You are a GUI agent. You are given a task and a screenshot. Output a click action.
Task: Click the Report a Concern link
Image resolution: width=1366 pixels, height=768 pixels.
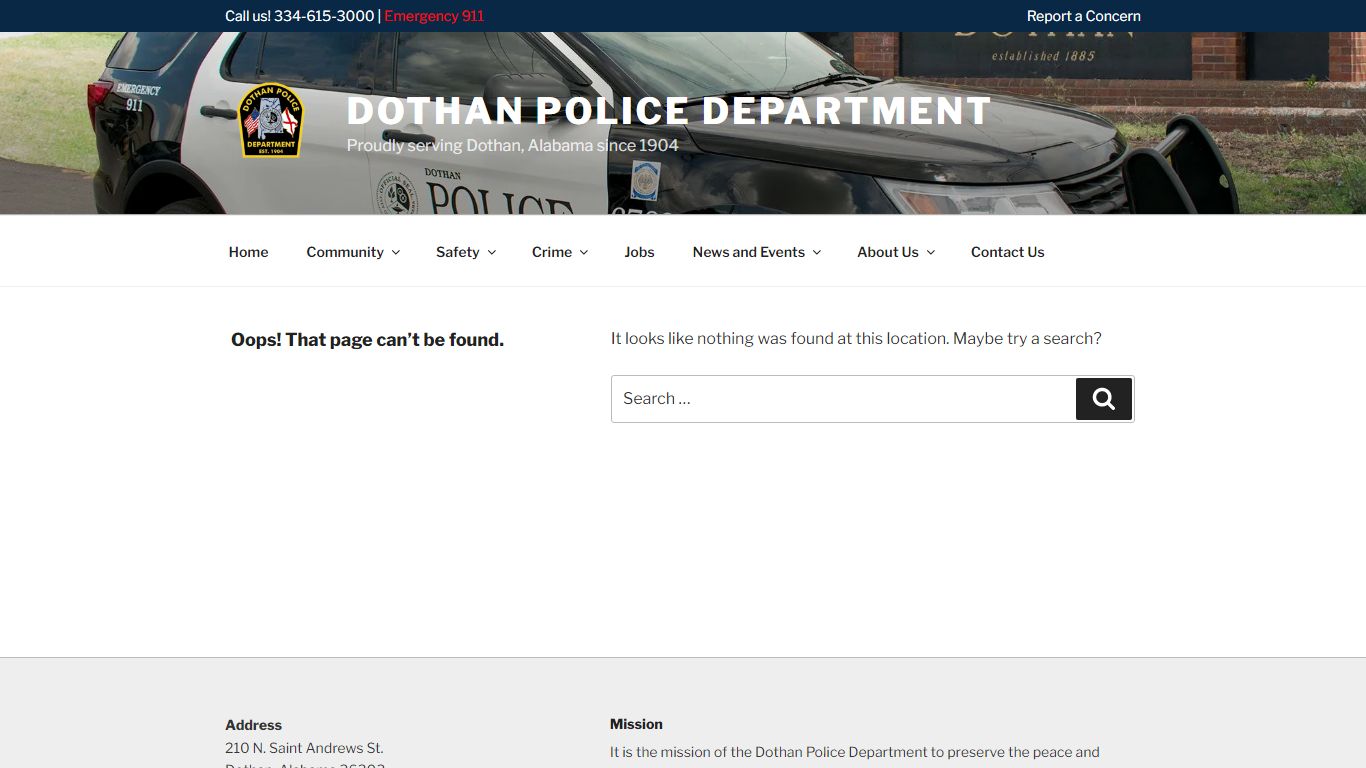[x=1084, y=16]
